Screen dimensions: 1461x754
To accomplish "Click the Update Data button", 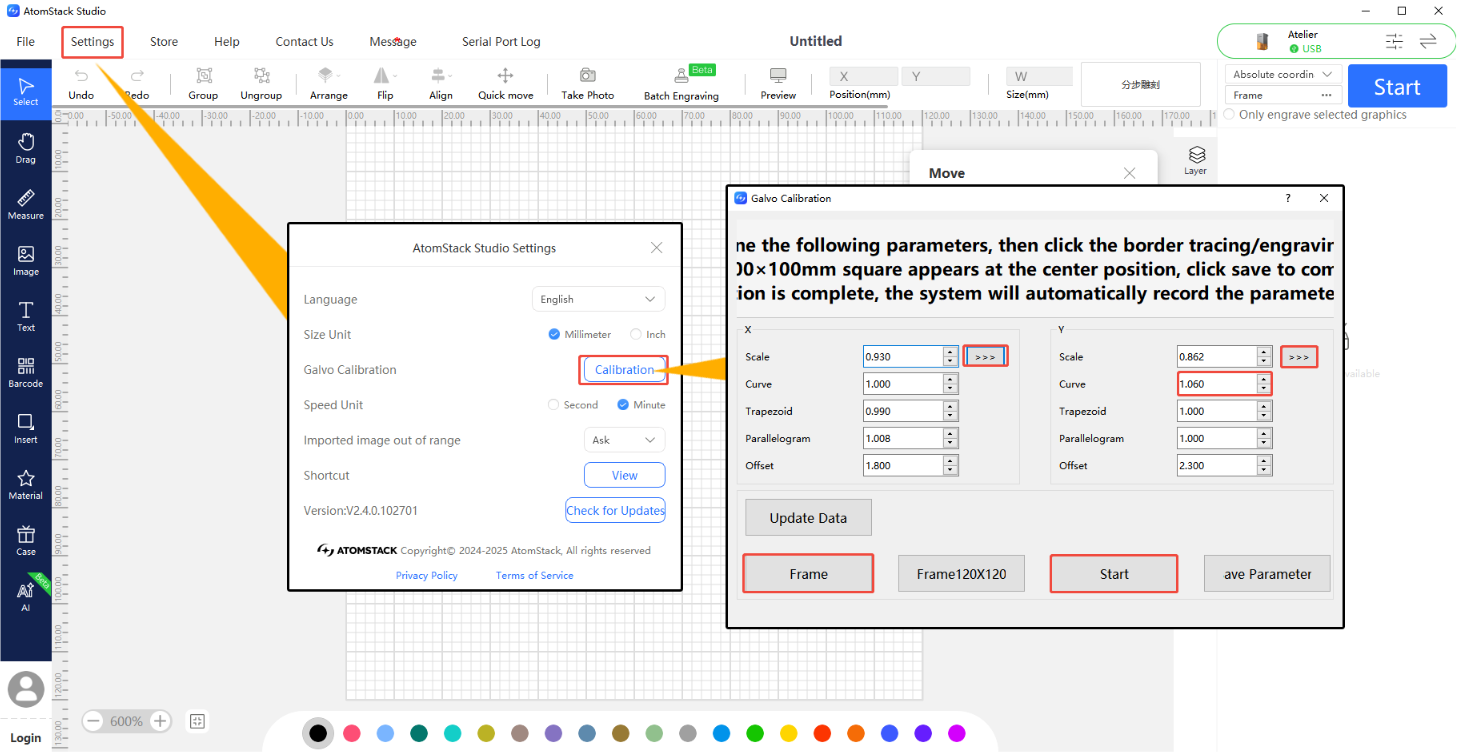I will coord(808,518).
